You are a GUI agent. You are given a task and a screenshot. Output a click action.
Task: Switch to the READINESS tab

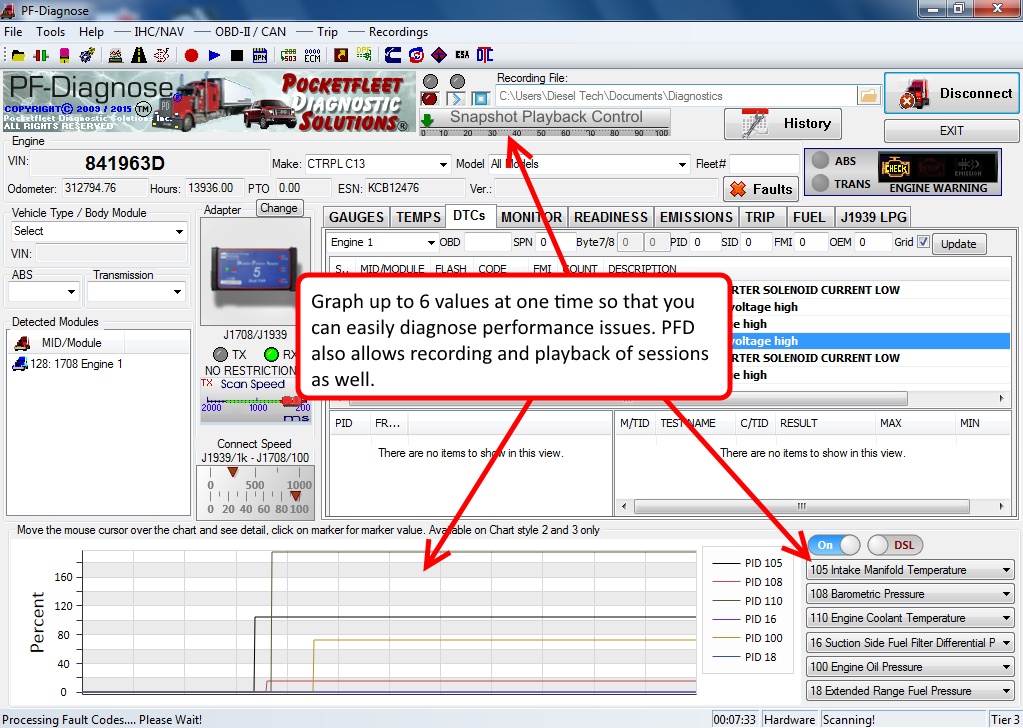(611, 217)
